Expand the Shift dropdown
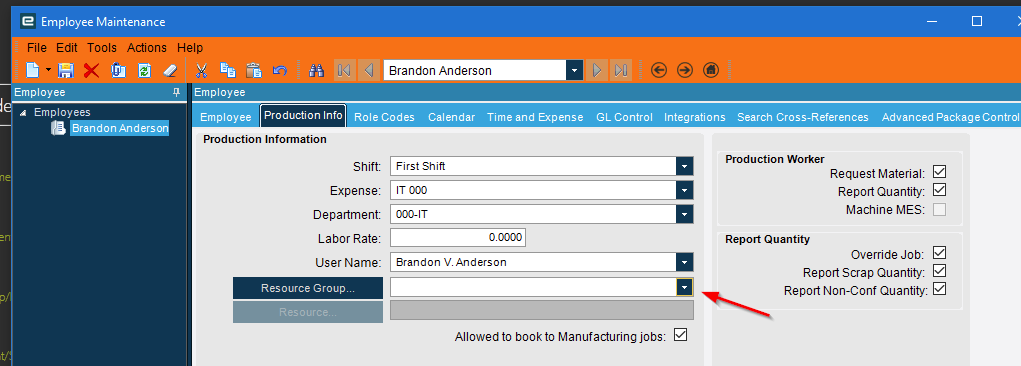 [x=684, y=166]
